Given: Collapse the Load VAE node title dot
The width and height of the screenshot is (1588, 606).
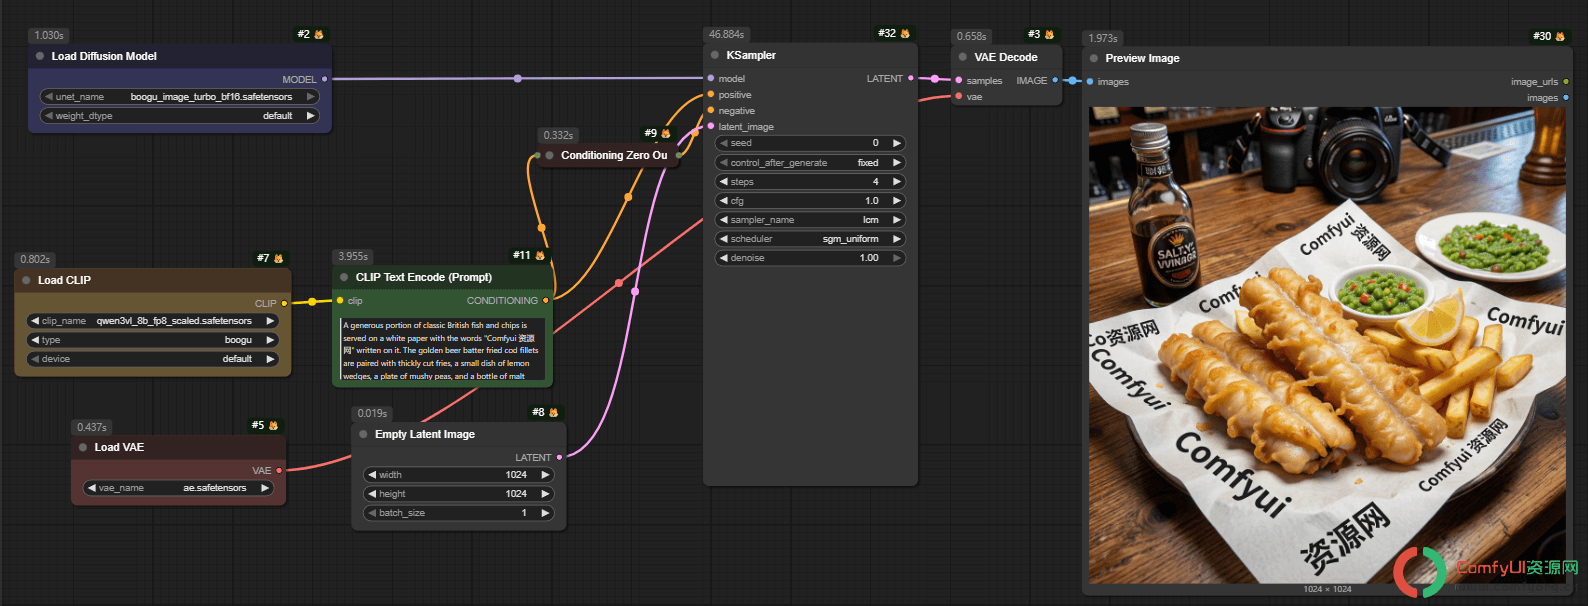Looking at the screenshot, I should [x=83, y=448].
